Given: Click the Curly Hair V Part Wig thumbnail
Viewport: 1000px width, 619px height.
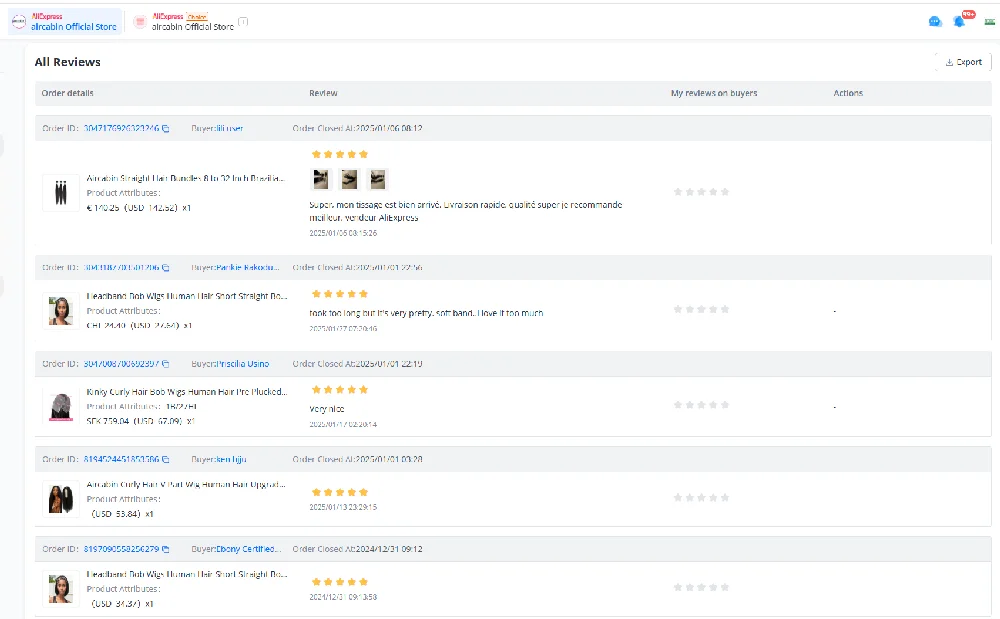Looking at the screenshot, I should coord(61,499).
